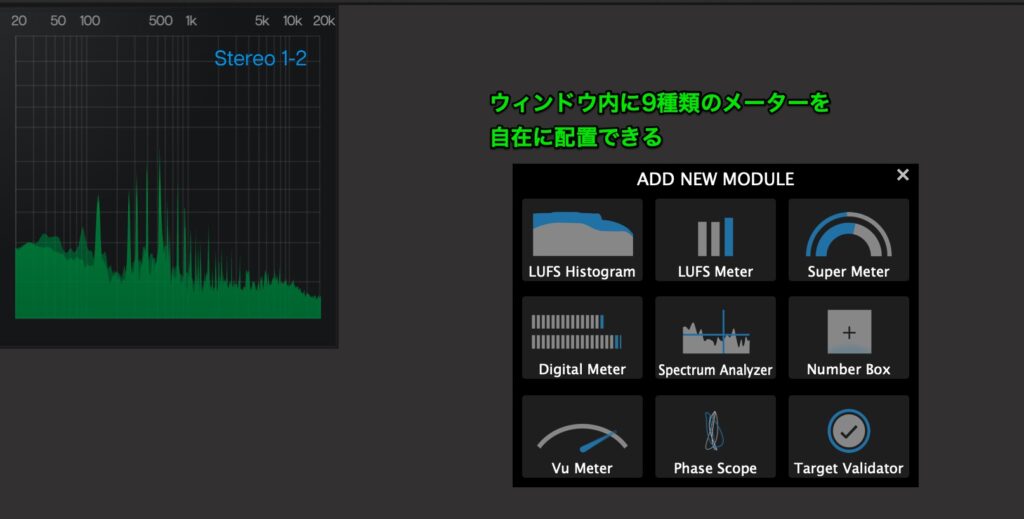Pick the Spectrum Analyzer module icon
1024x519 pixels.
715,337
